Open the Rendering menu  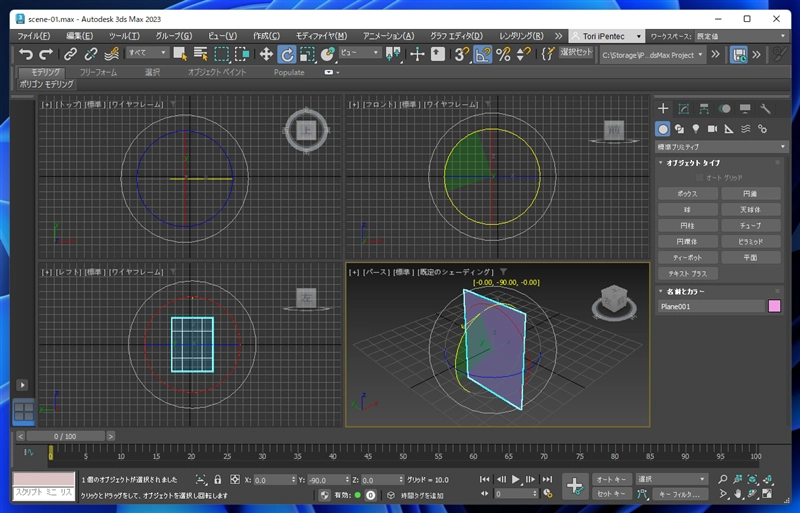pyautogui.click(x=521, y=36)
